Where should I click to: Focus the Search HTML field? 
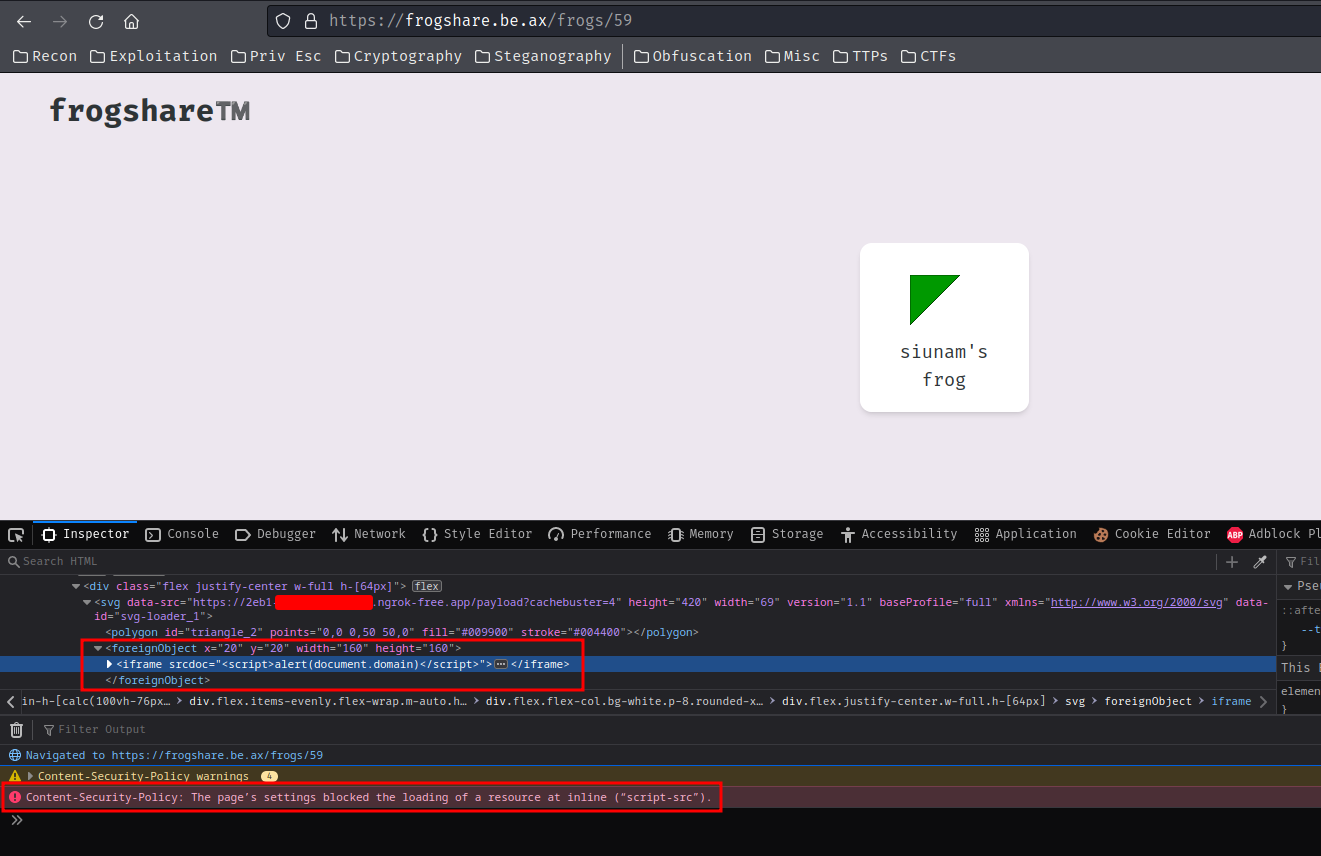pos(610,561)
